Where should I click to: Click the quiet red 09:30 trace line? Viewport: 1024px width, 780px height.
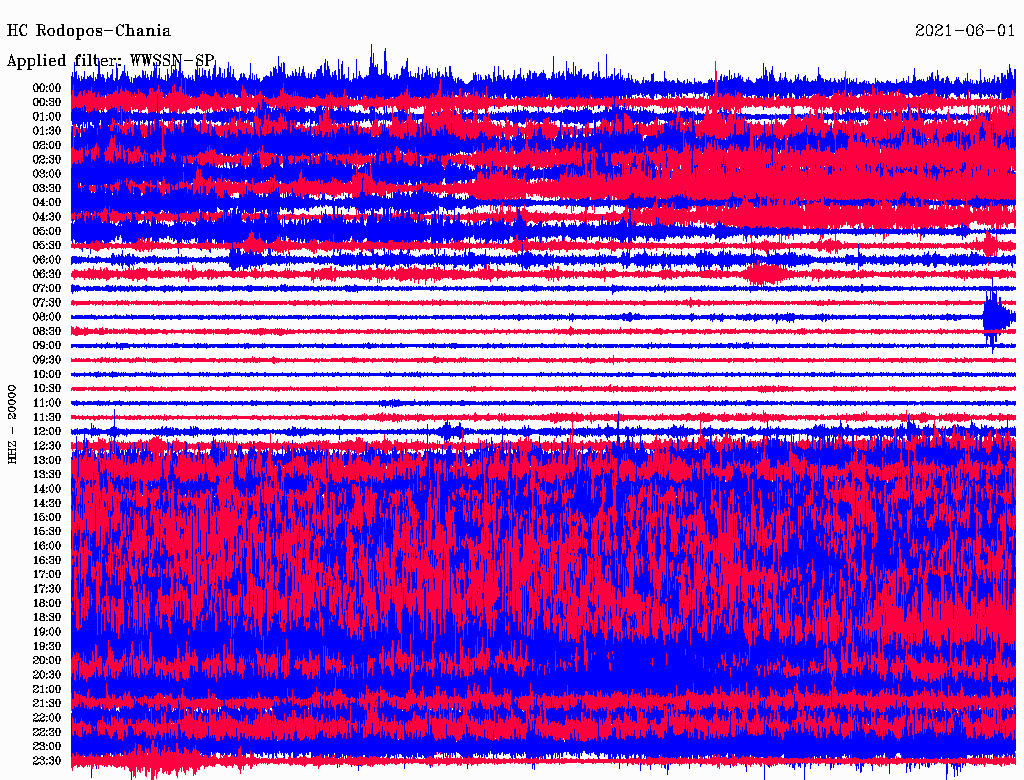540,360
